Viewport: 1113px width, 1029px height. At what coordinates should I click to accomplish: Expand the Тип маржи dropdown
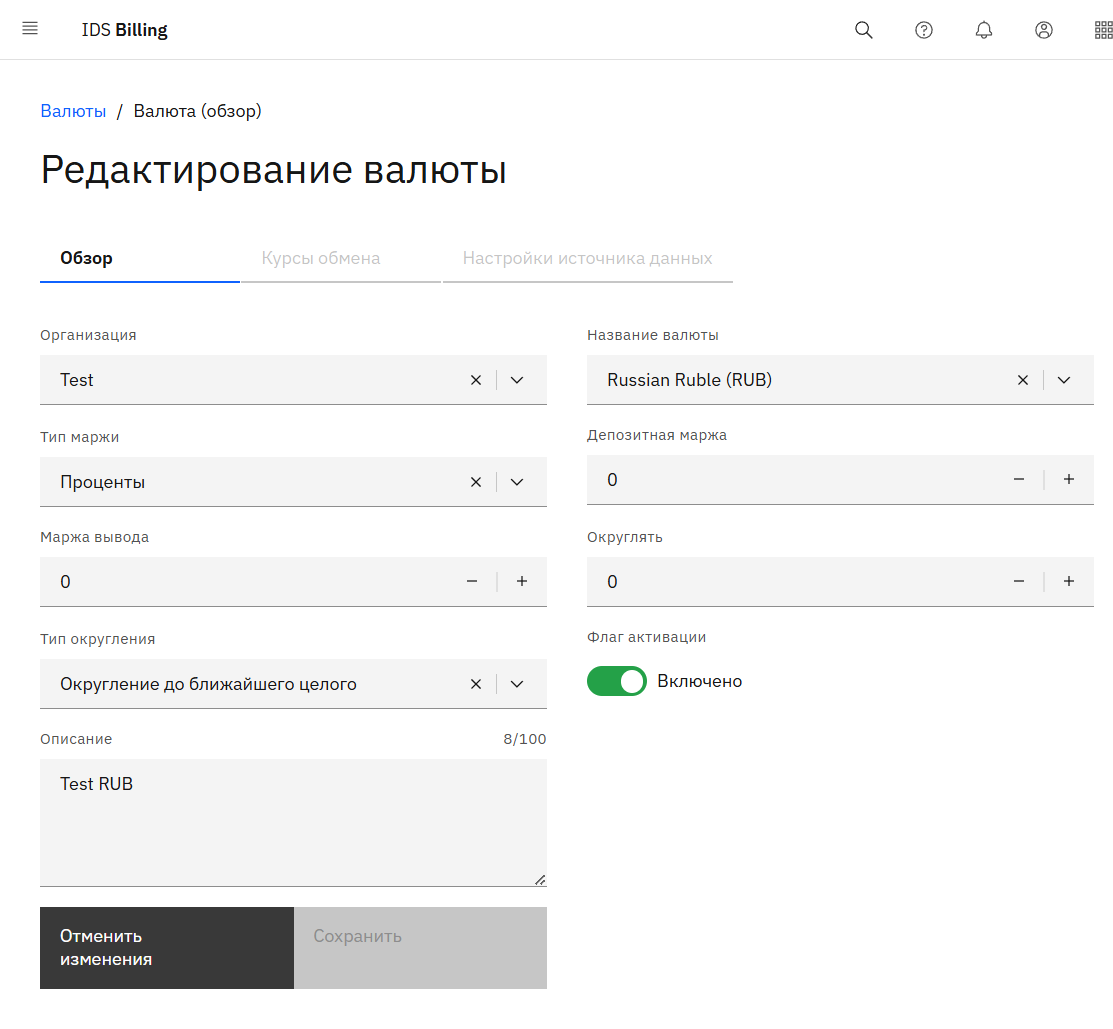(x=517, y=482)
